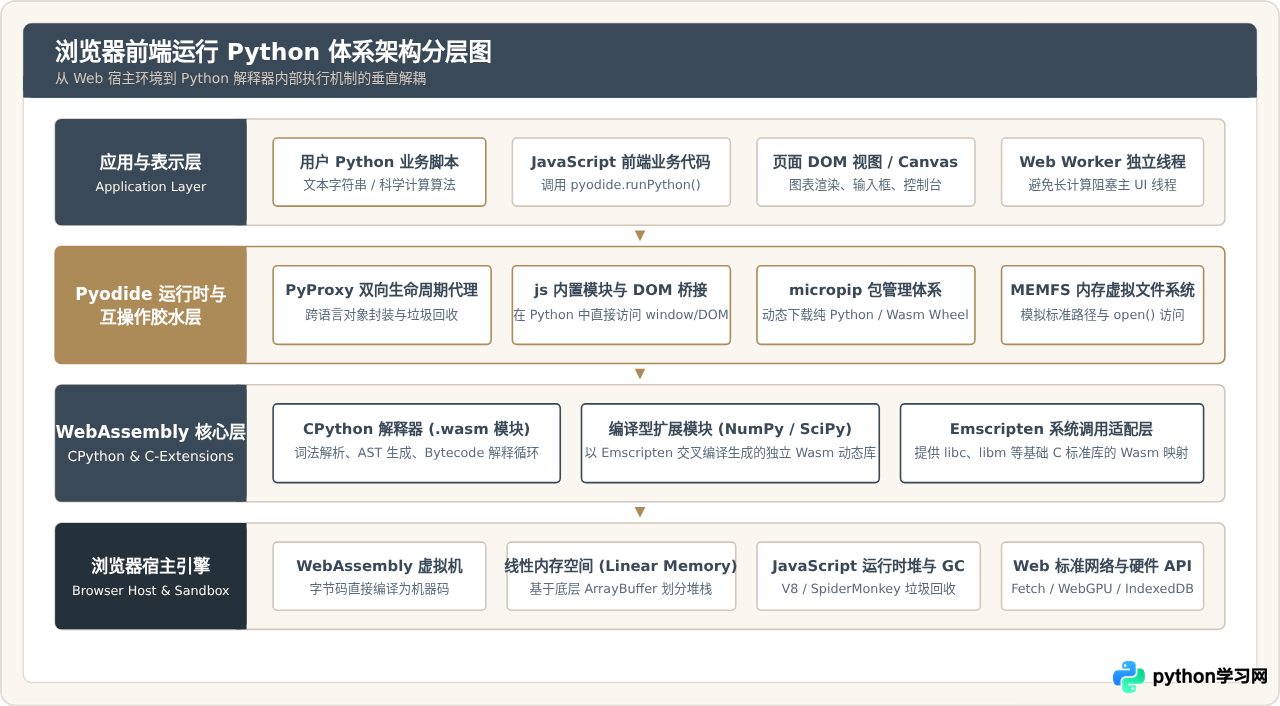Click the micropip 包管理体系 card

coord(866,305)
